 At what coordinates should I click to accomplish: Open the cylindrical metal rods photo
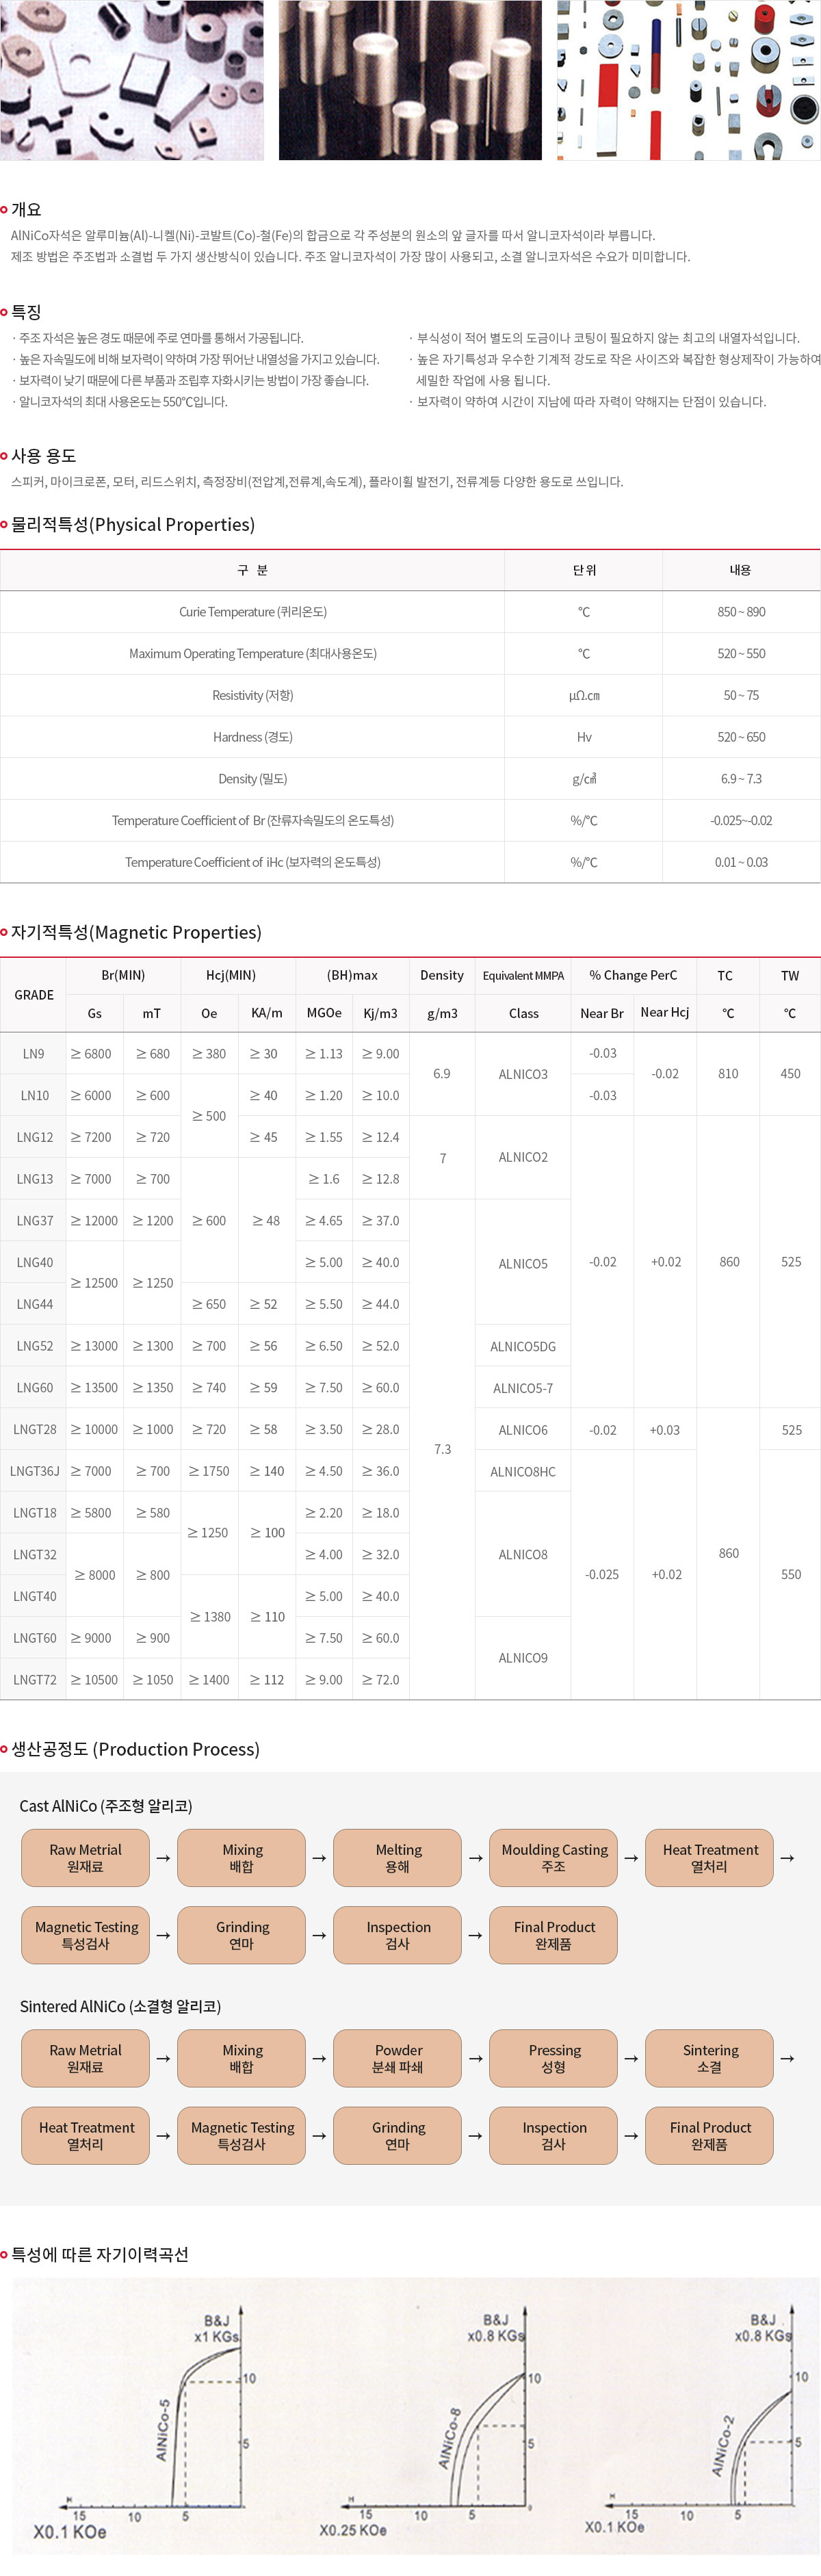410,80
